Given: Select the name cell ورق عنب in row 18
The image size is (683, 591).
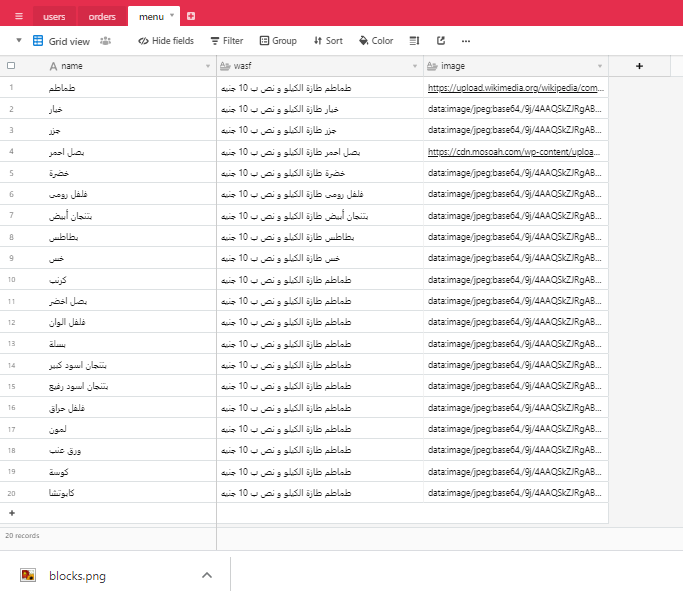Looking at the screenshot, I should pyautogui.click(x=129, y=450).
